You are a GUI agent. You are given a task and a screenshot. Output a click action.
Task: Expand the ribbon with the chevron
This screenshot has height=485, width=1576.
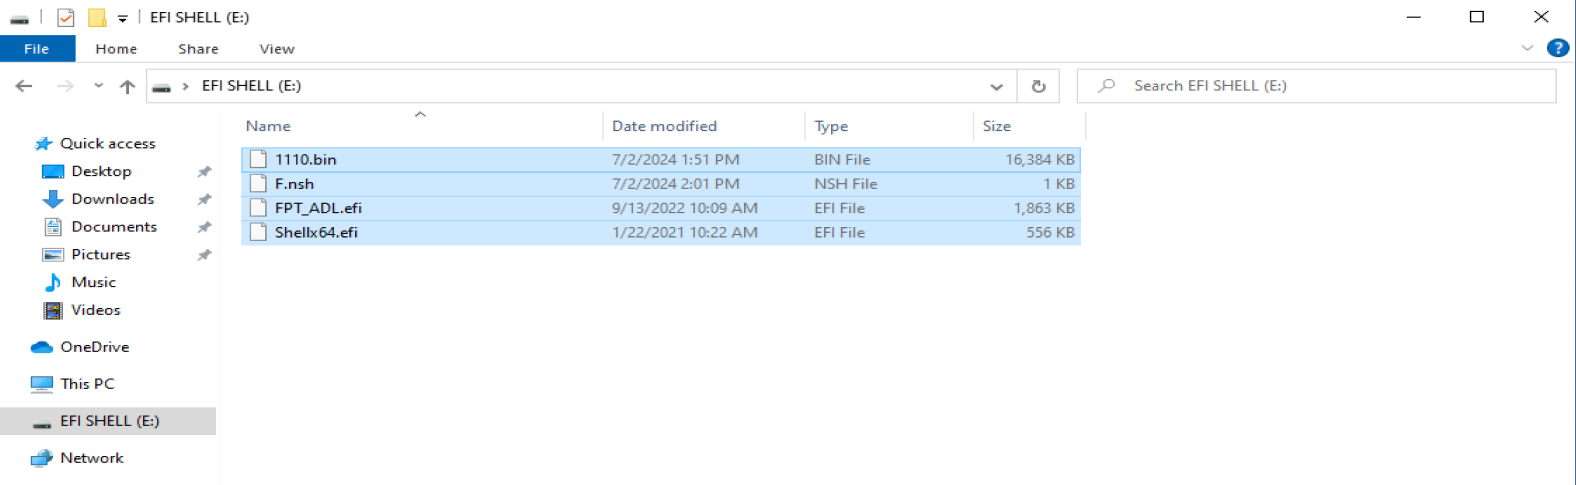click(x=1527, y=48)
